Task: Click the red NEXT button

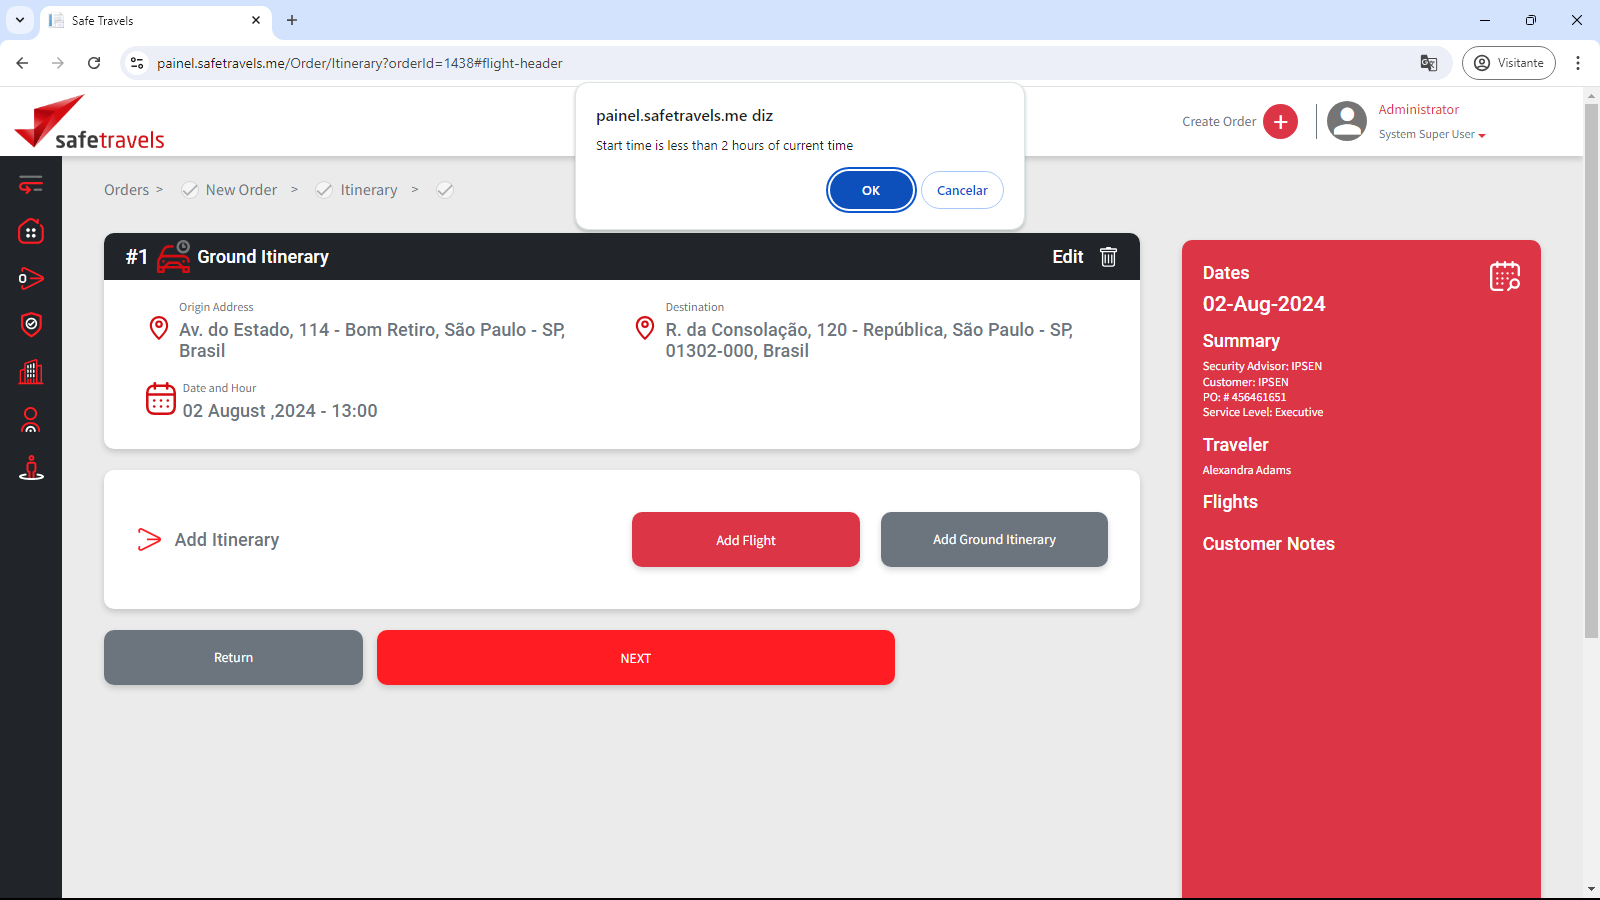Action: coord(636,658)
